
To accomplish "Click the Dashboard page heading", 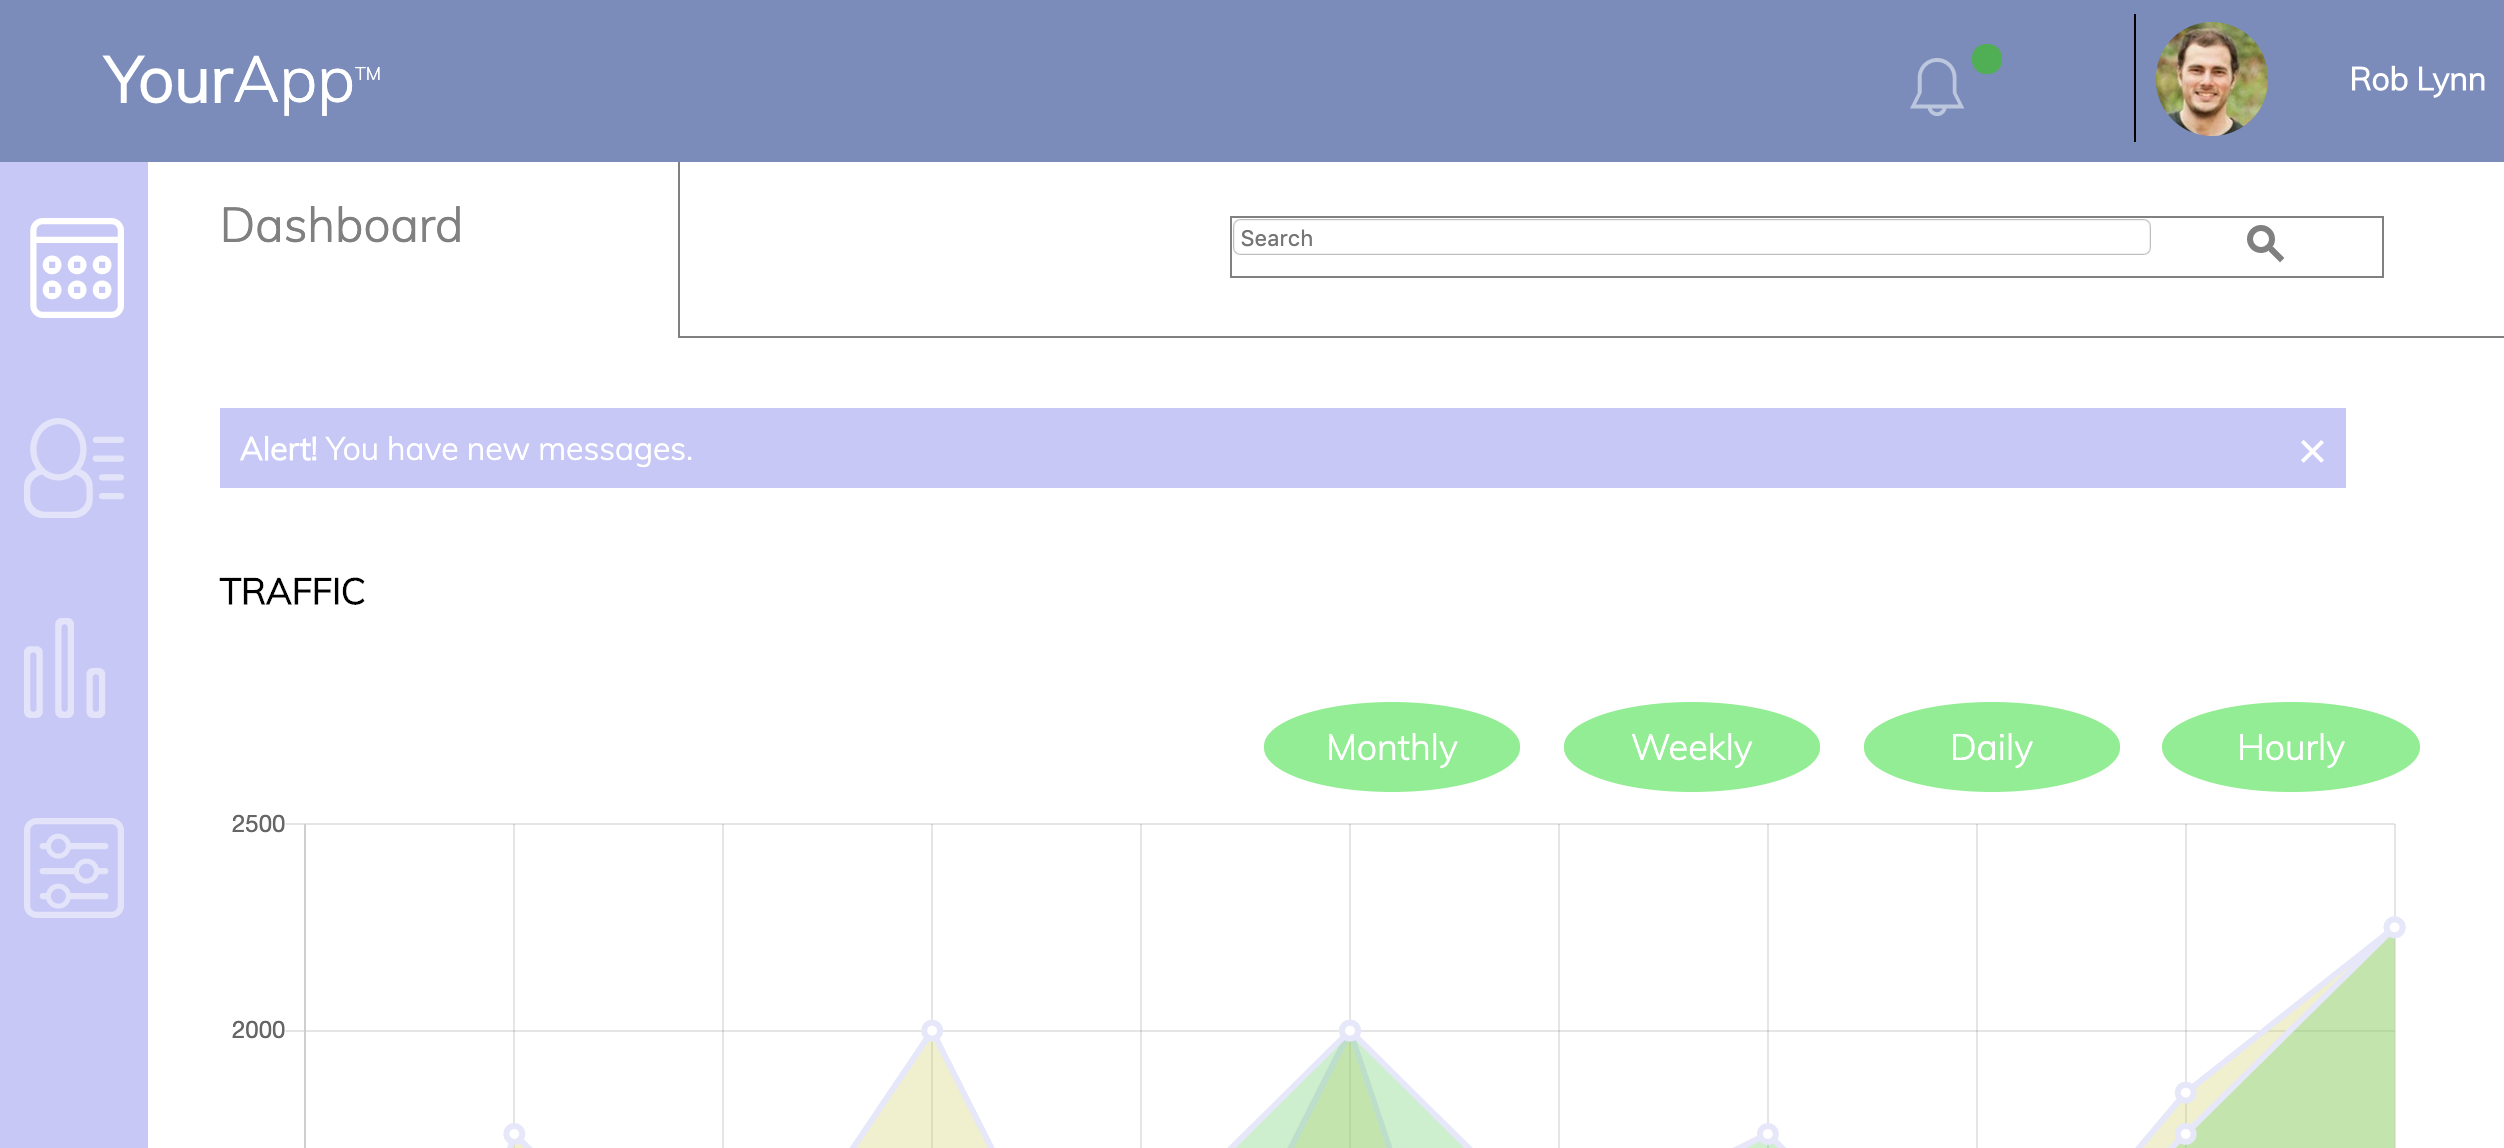I will 341,226.
